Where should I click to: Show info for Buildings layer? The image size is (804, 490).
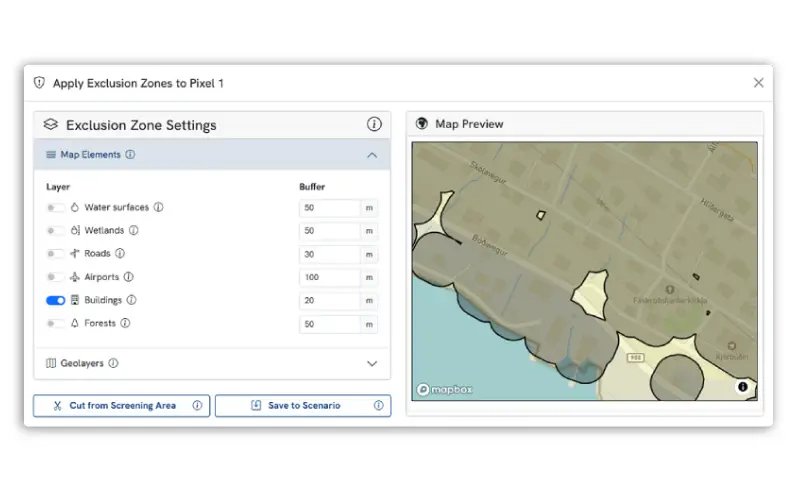pyautogui.click(x=131, y=300)
